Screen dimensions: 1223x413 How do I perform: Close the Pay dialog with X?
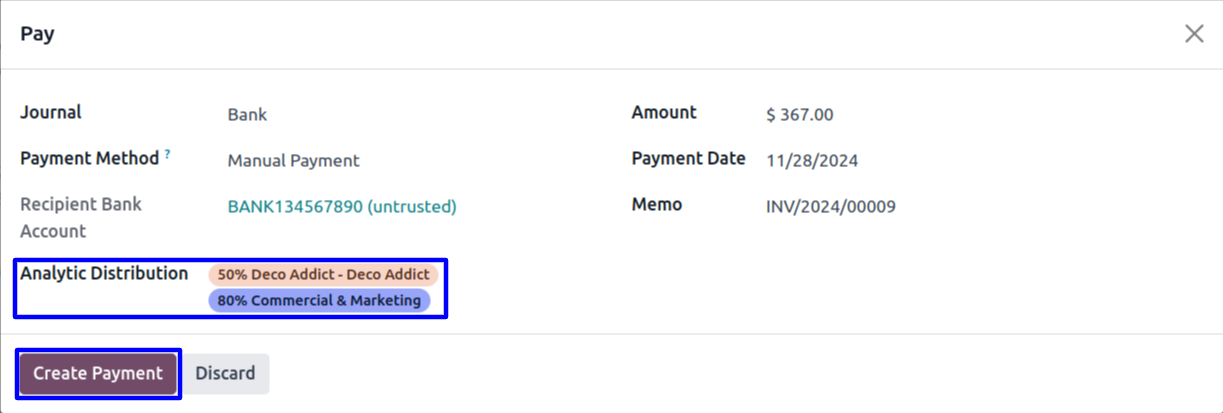coord(1194,34)
